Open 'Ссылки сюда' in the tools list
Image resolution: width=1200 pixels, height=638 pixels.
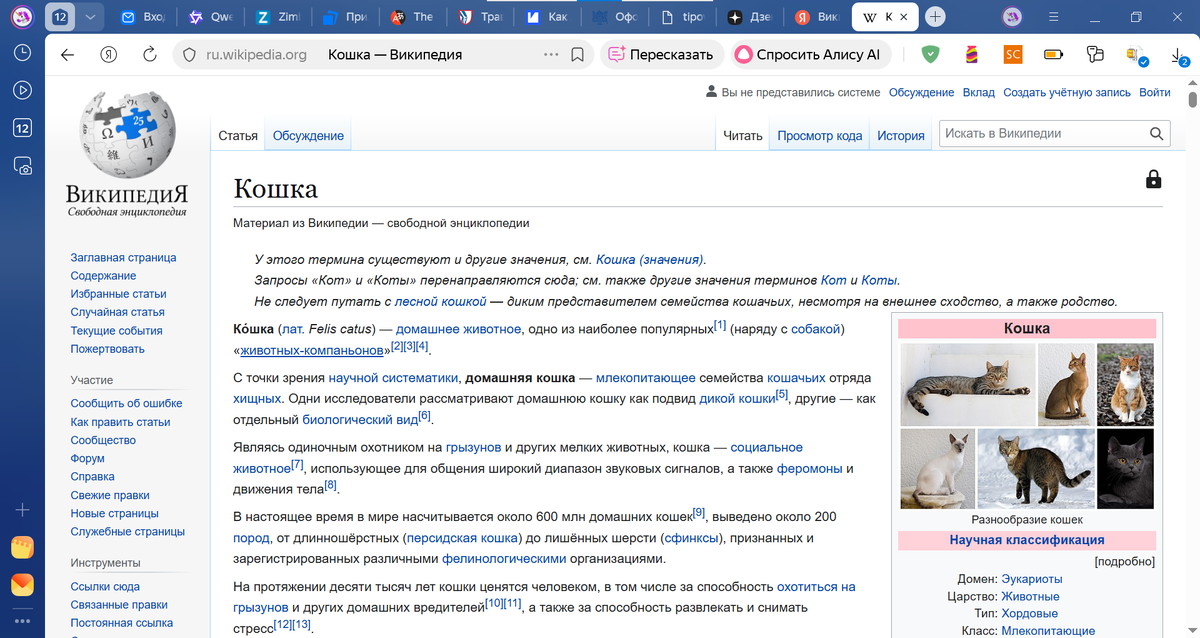(105, 587)
